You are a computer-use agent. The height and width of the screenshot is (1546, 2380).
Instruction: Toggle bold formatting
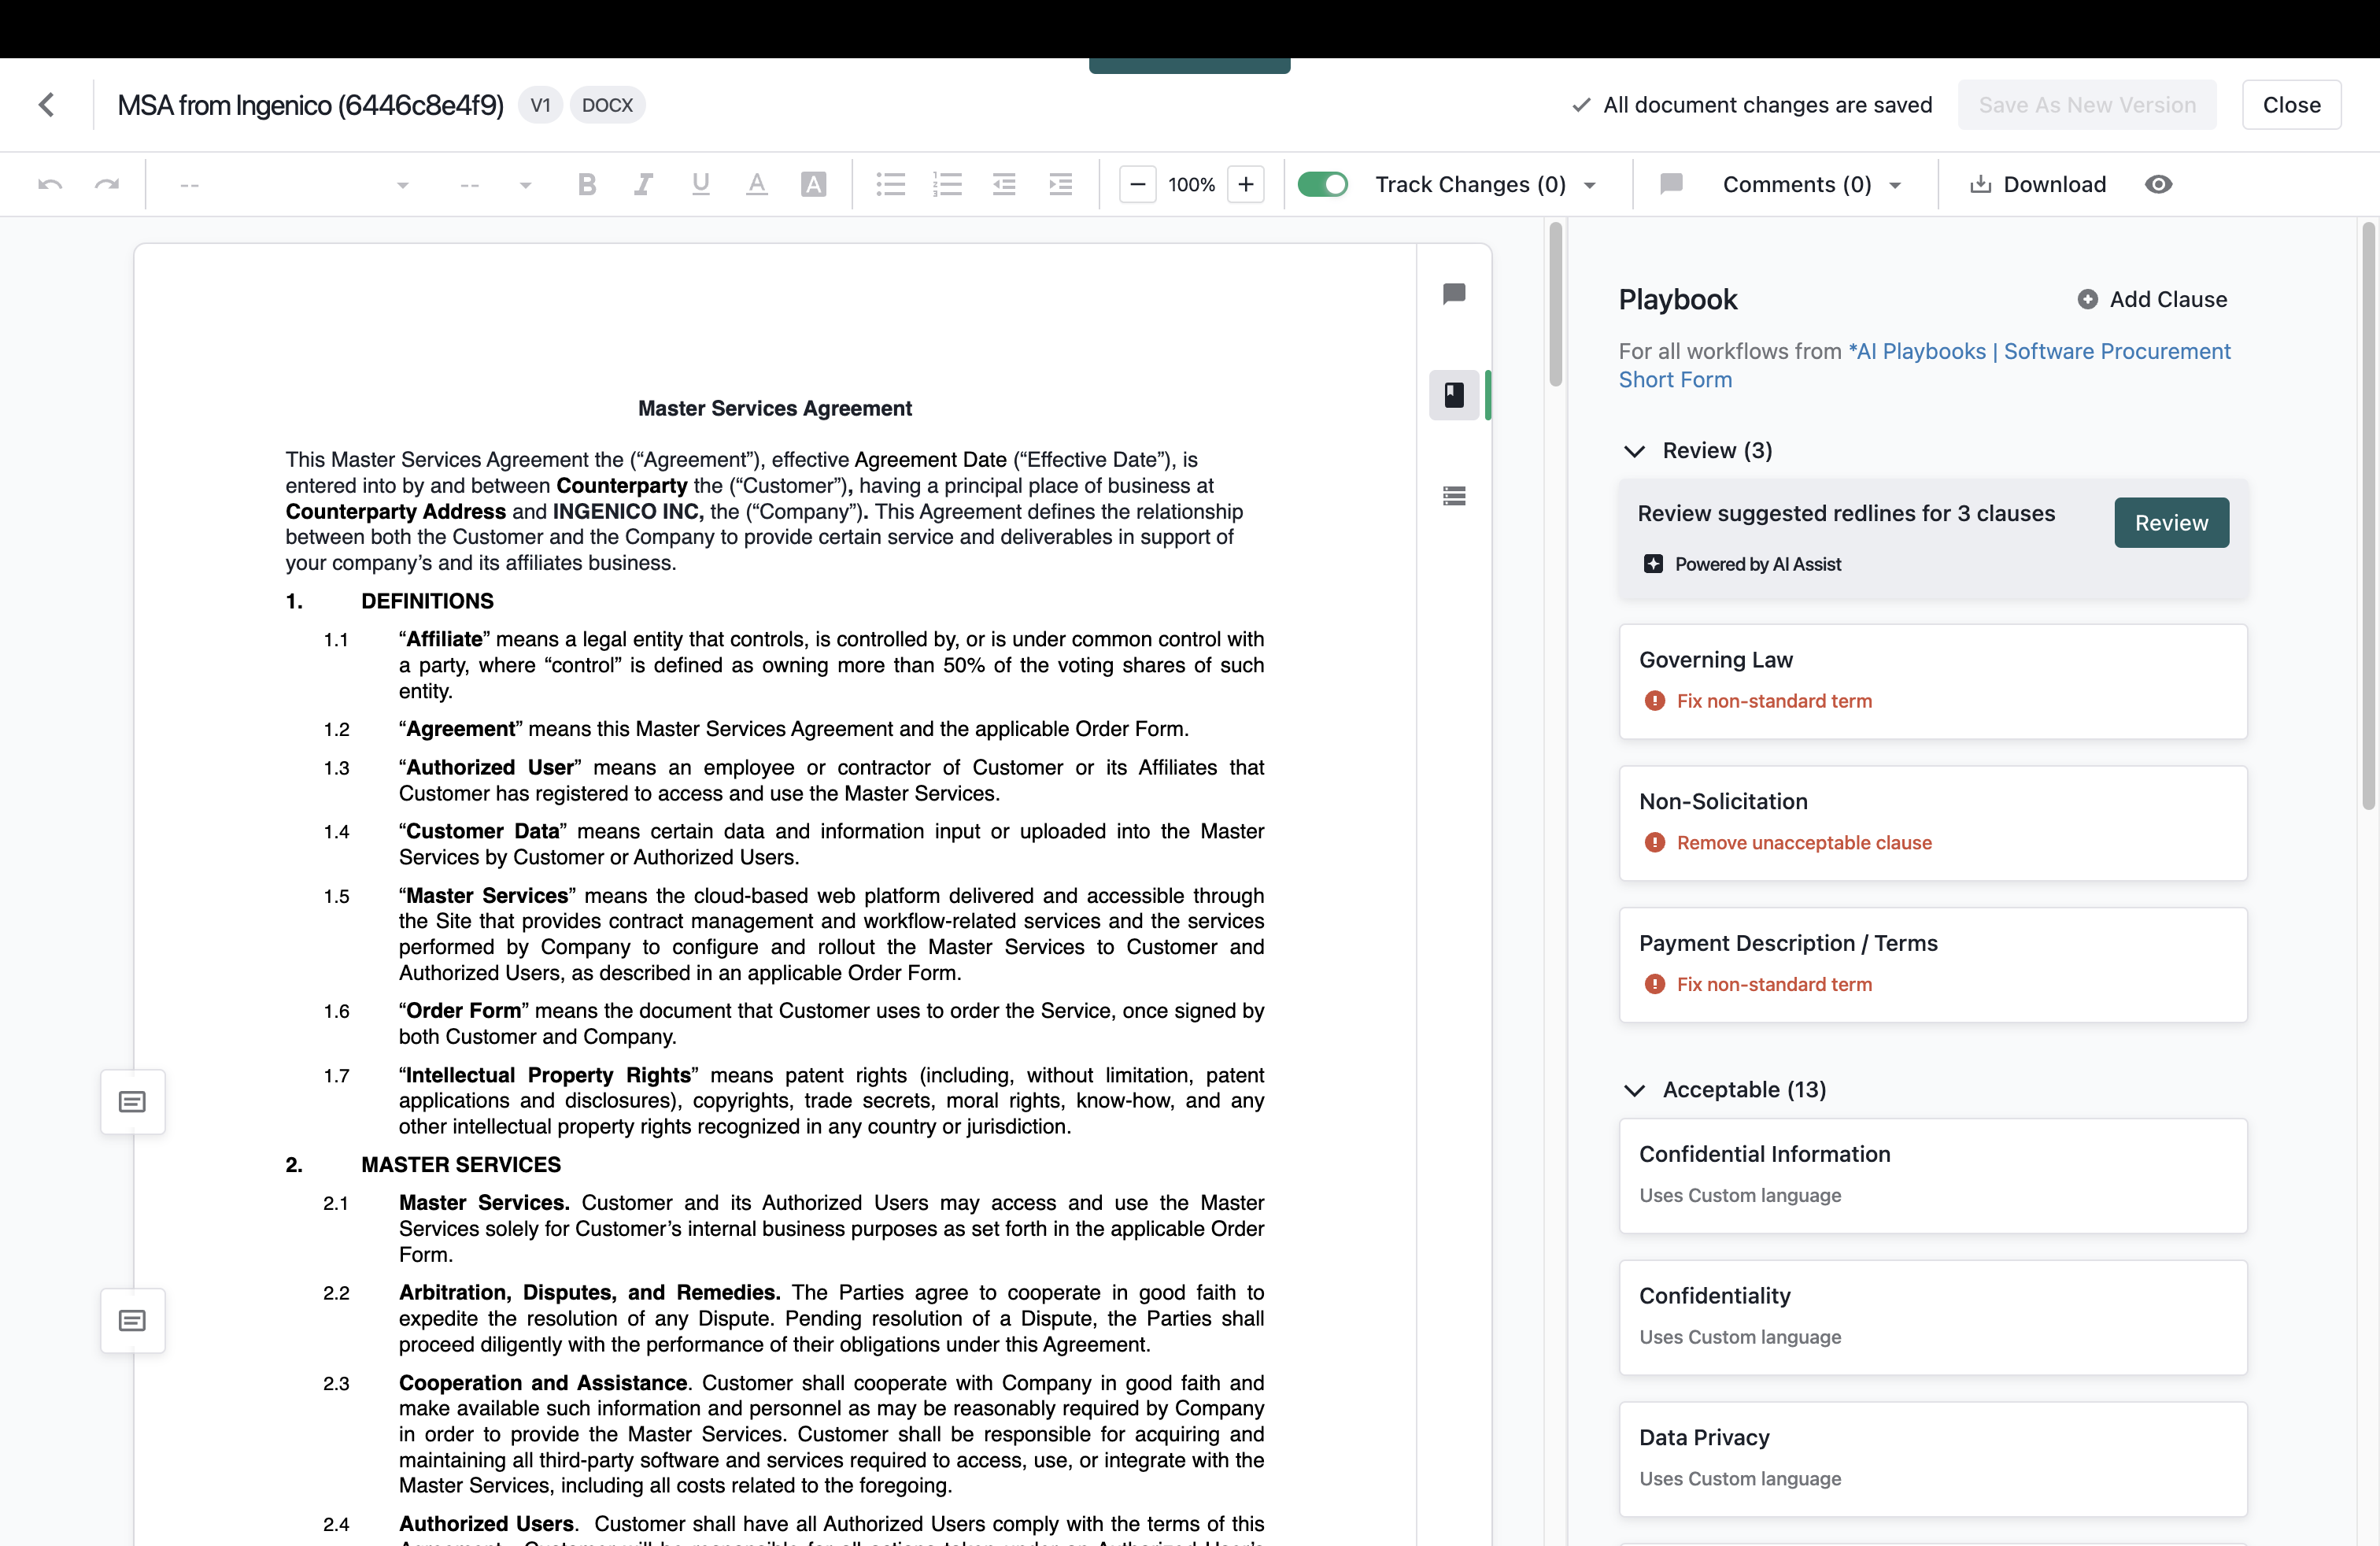point(587,184)
